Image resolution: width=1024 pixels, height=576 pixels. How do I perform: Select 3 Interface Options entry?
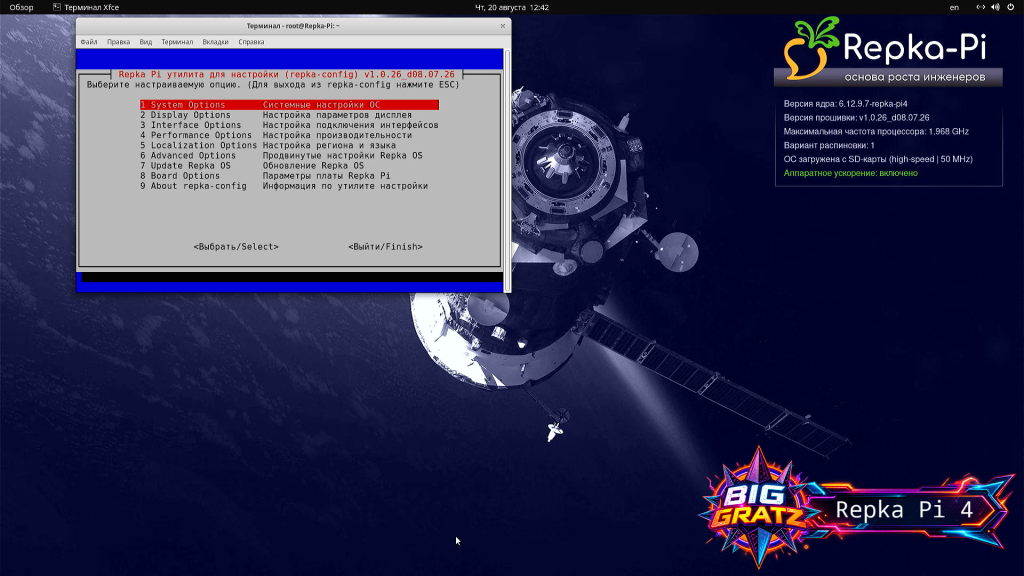pos(289,125)
